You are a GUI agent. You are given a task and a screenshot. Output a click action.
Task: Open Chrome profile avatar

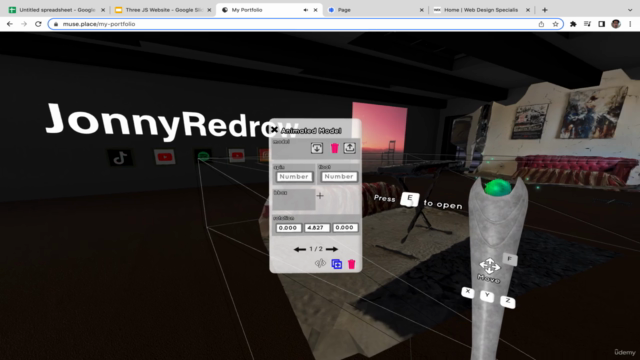[x=616, y=24]
